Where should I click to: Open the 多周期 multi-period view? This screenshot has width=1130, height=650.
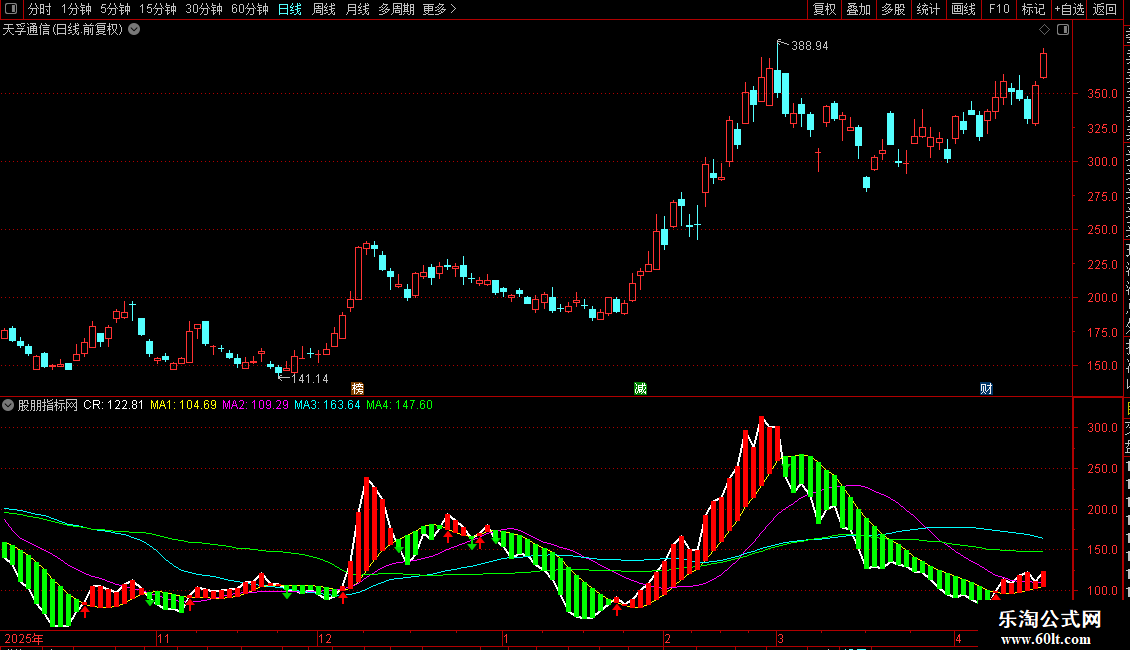396,9
